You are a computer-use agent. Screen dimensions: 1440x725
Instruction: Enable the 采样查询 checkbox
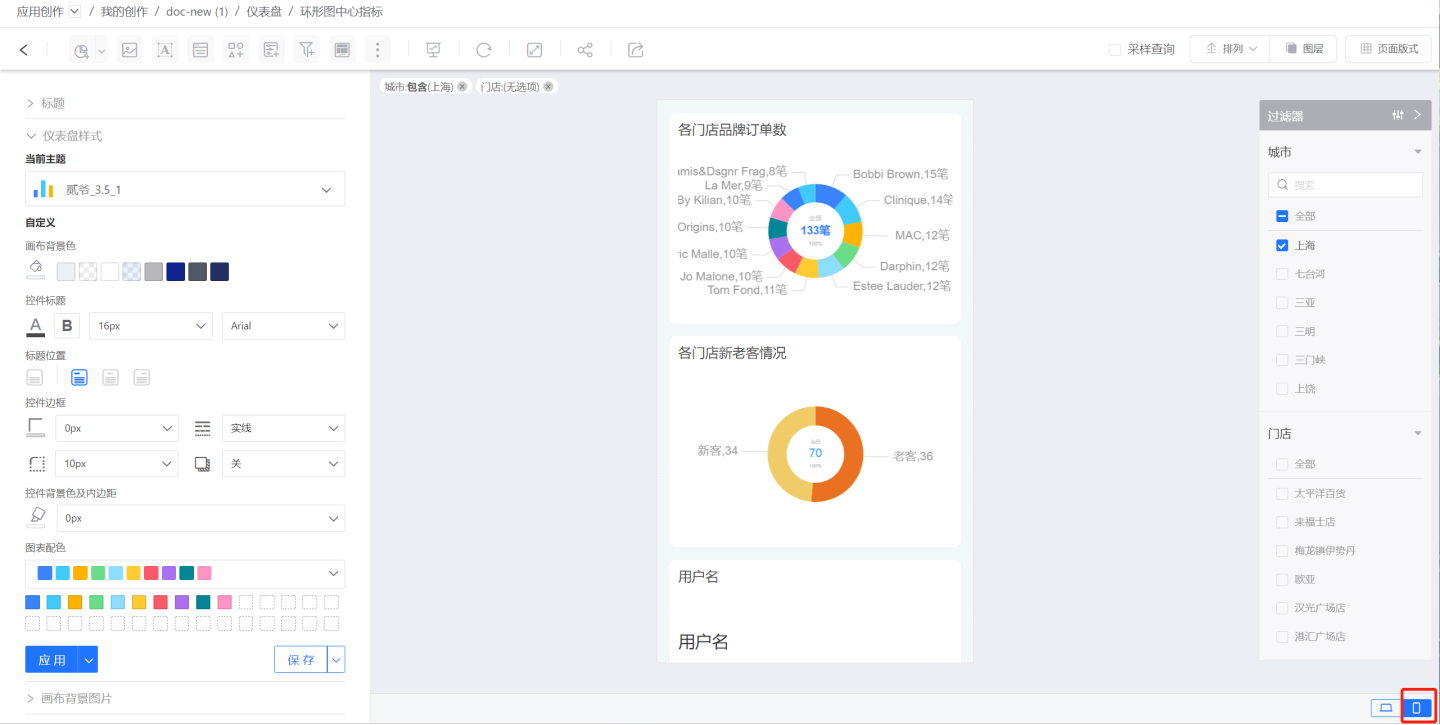1115,49
